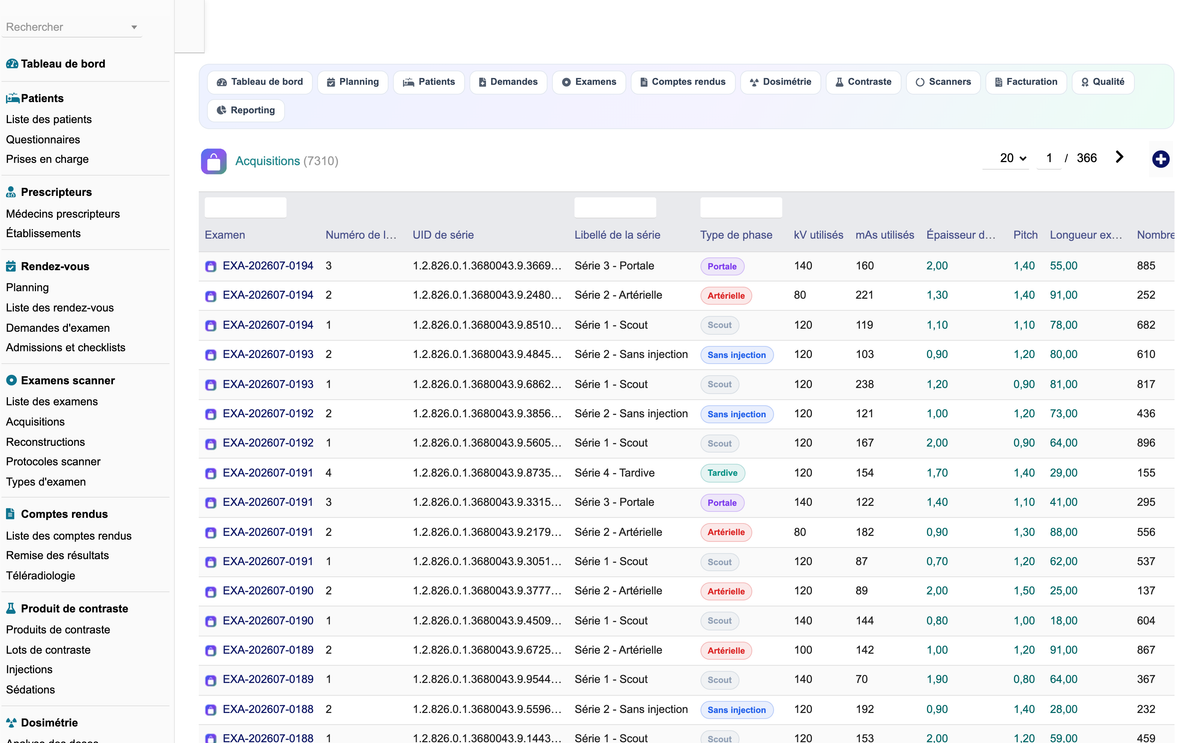Open Lots de contraste in sidebar

[x=48, y=650]
